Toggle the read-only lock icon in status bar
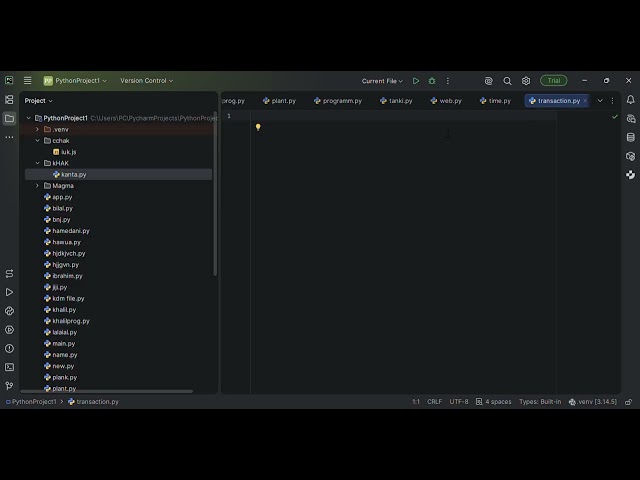Viewport: 640px width, 480px height. coord(629,402)
